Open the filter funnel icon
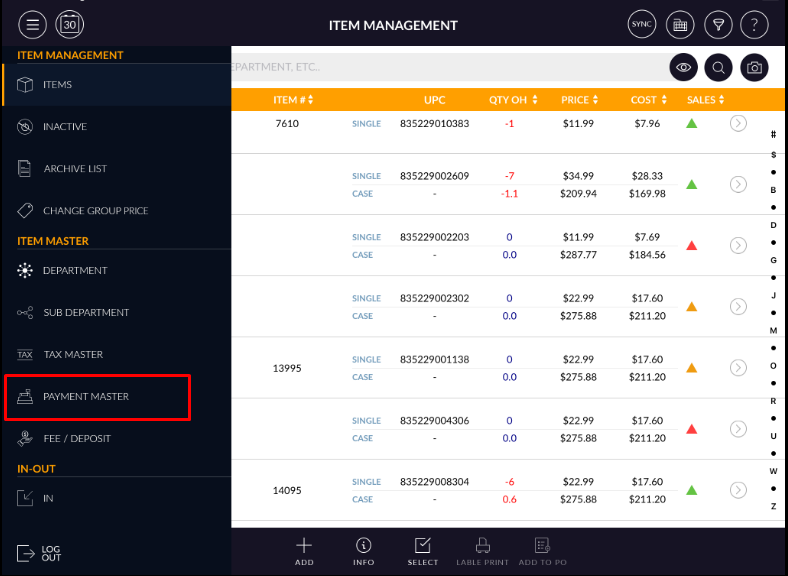This screenshot has height=576, width=788. pyautogui.click(x=717, y=25)
